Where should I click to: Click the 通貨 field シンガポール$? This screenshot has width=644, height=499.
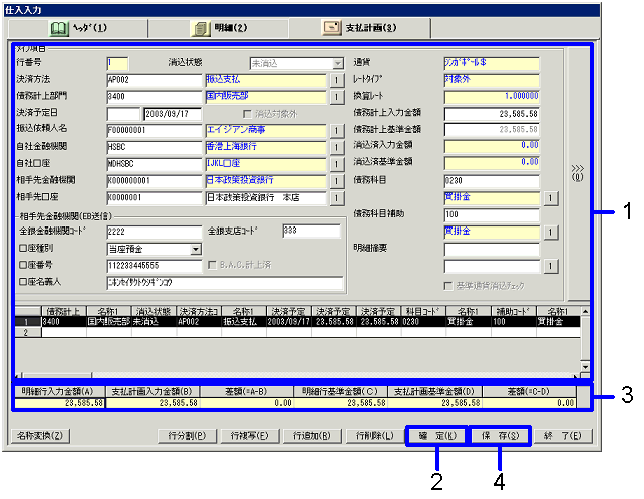tap(492, 63)
